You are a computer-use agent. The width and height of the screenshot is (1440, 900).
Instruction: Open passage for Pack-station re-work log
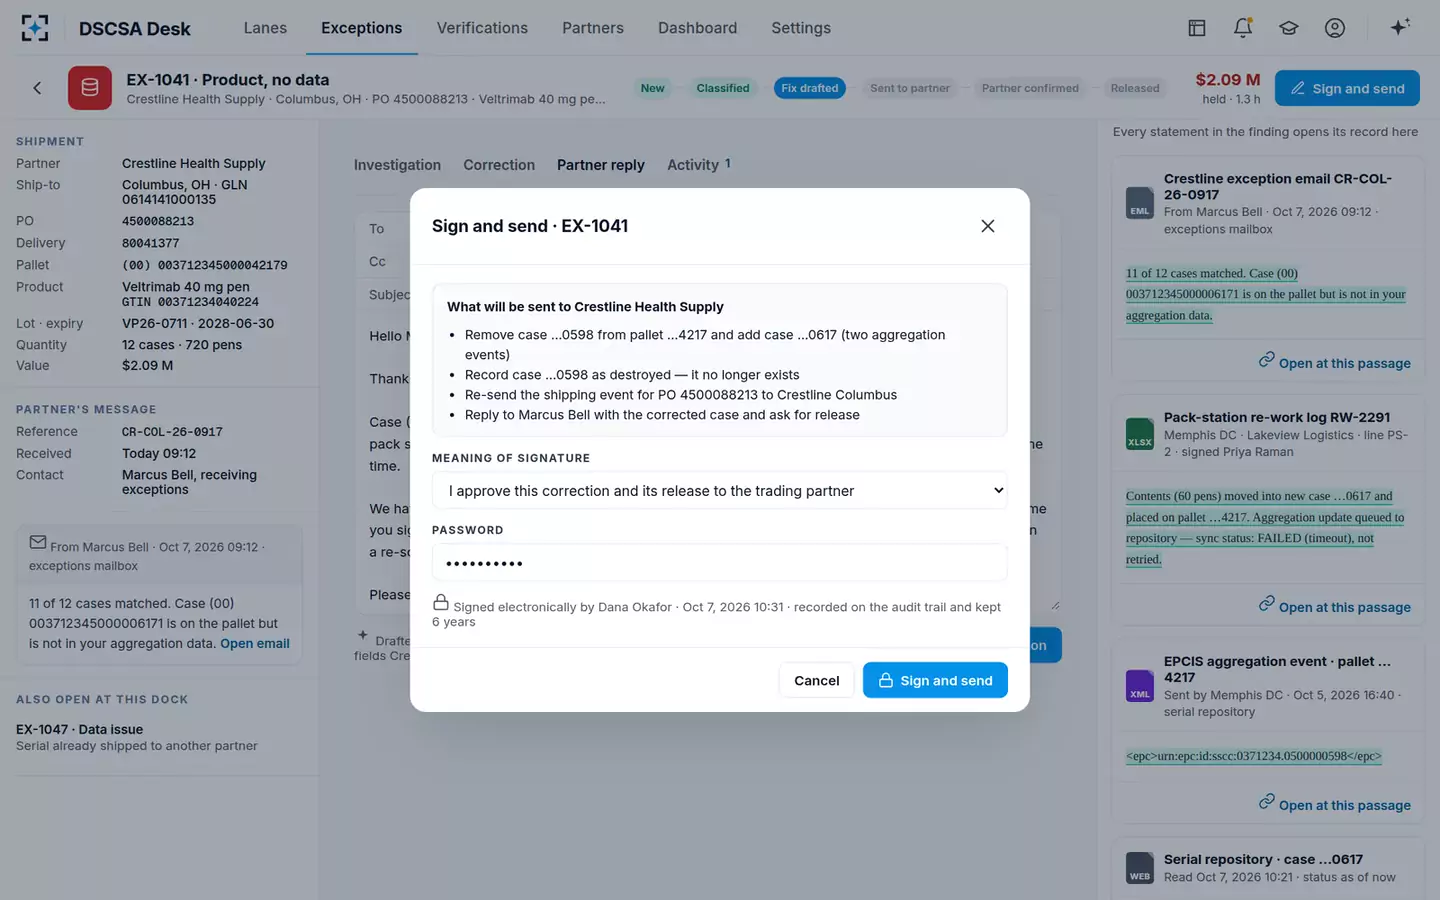(x=1335, y=606)
